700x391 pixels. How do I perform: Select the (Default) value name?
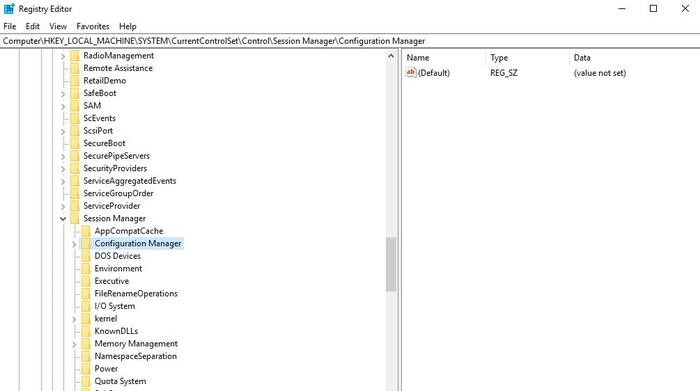coord(434,73)
